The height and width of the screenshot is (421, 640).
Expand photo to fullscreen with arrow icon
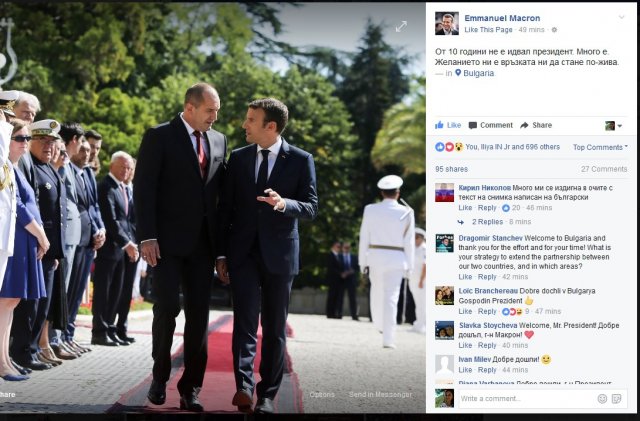pyautogui.click(x=401, y=27)
